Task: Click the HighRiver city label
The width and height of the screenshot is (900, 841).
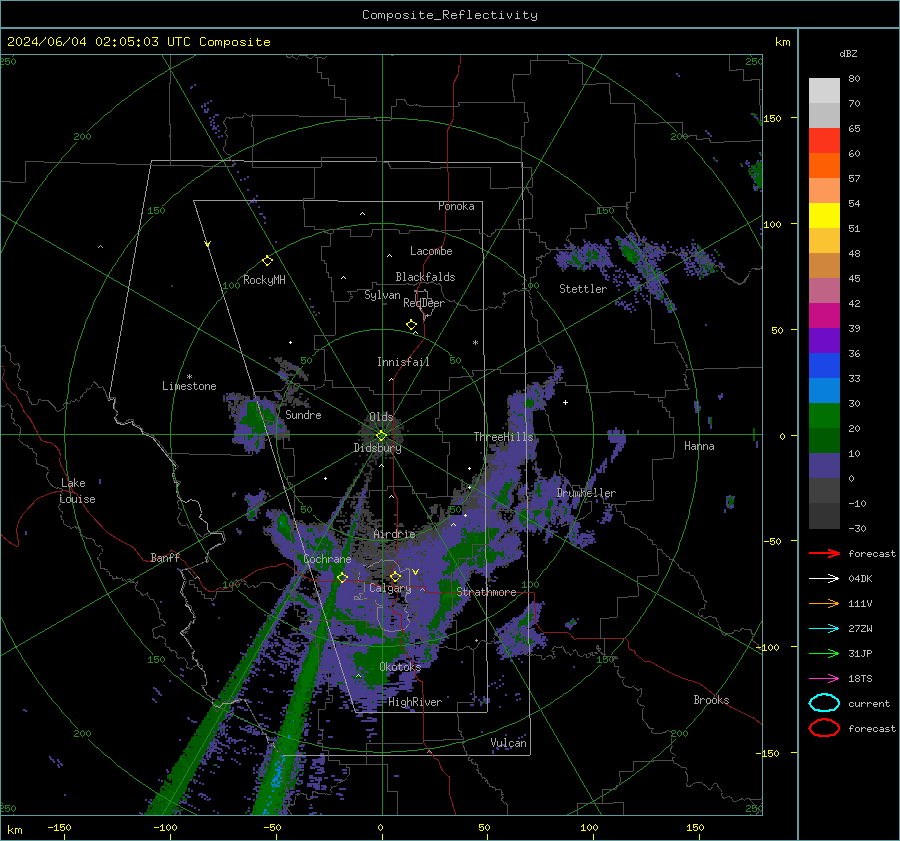Action: tap(415, 702)
